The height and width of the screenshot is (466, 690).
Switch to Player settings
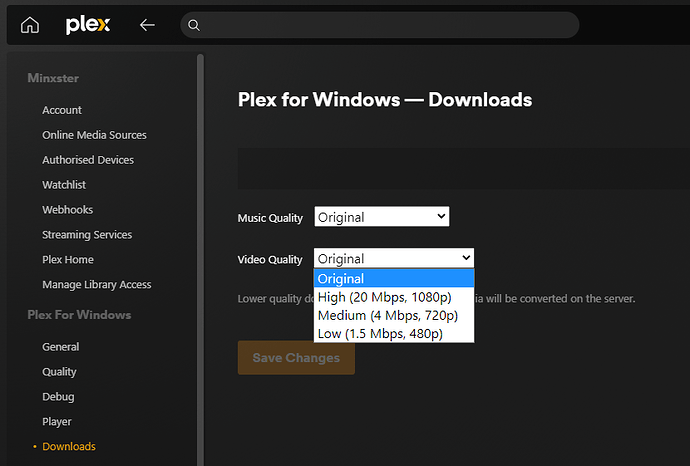(57, 422)
